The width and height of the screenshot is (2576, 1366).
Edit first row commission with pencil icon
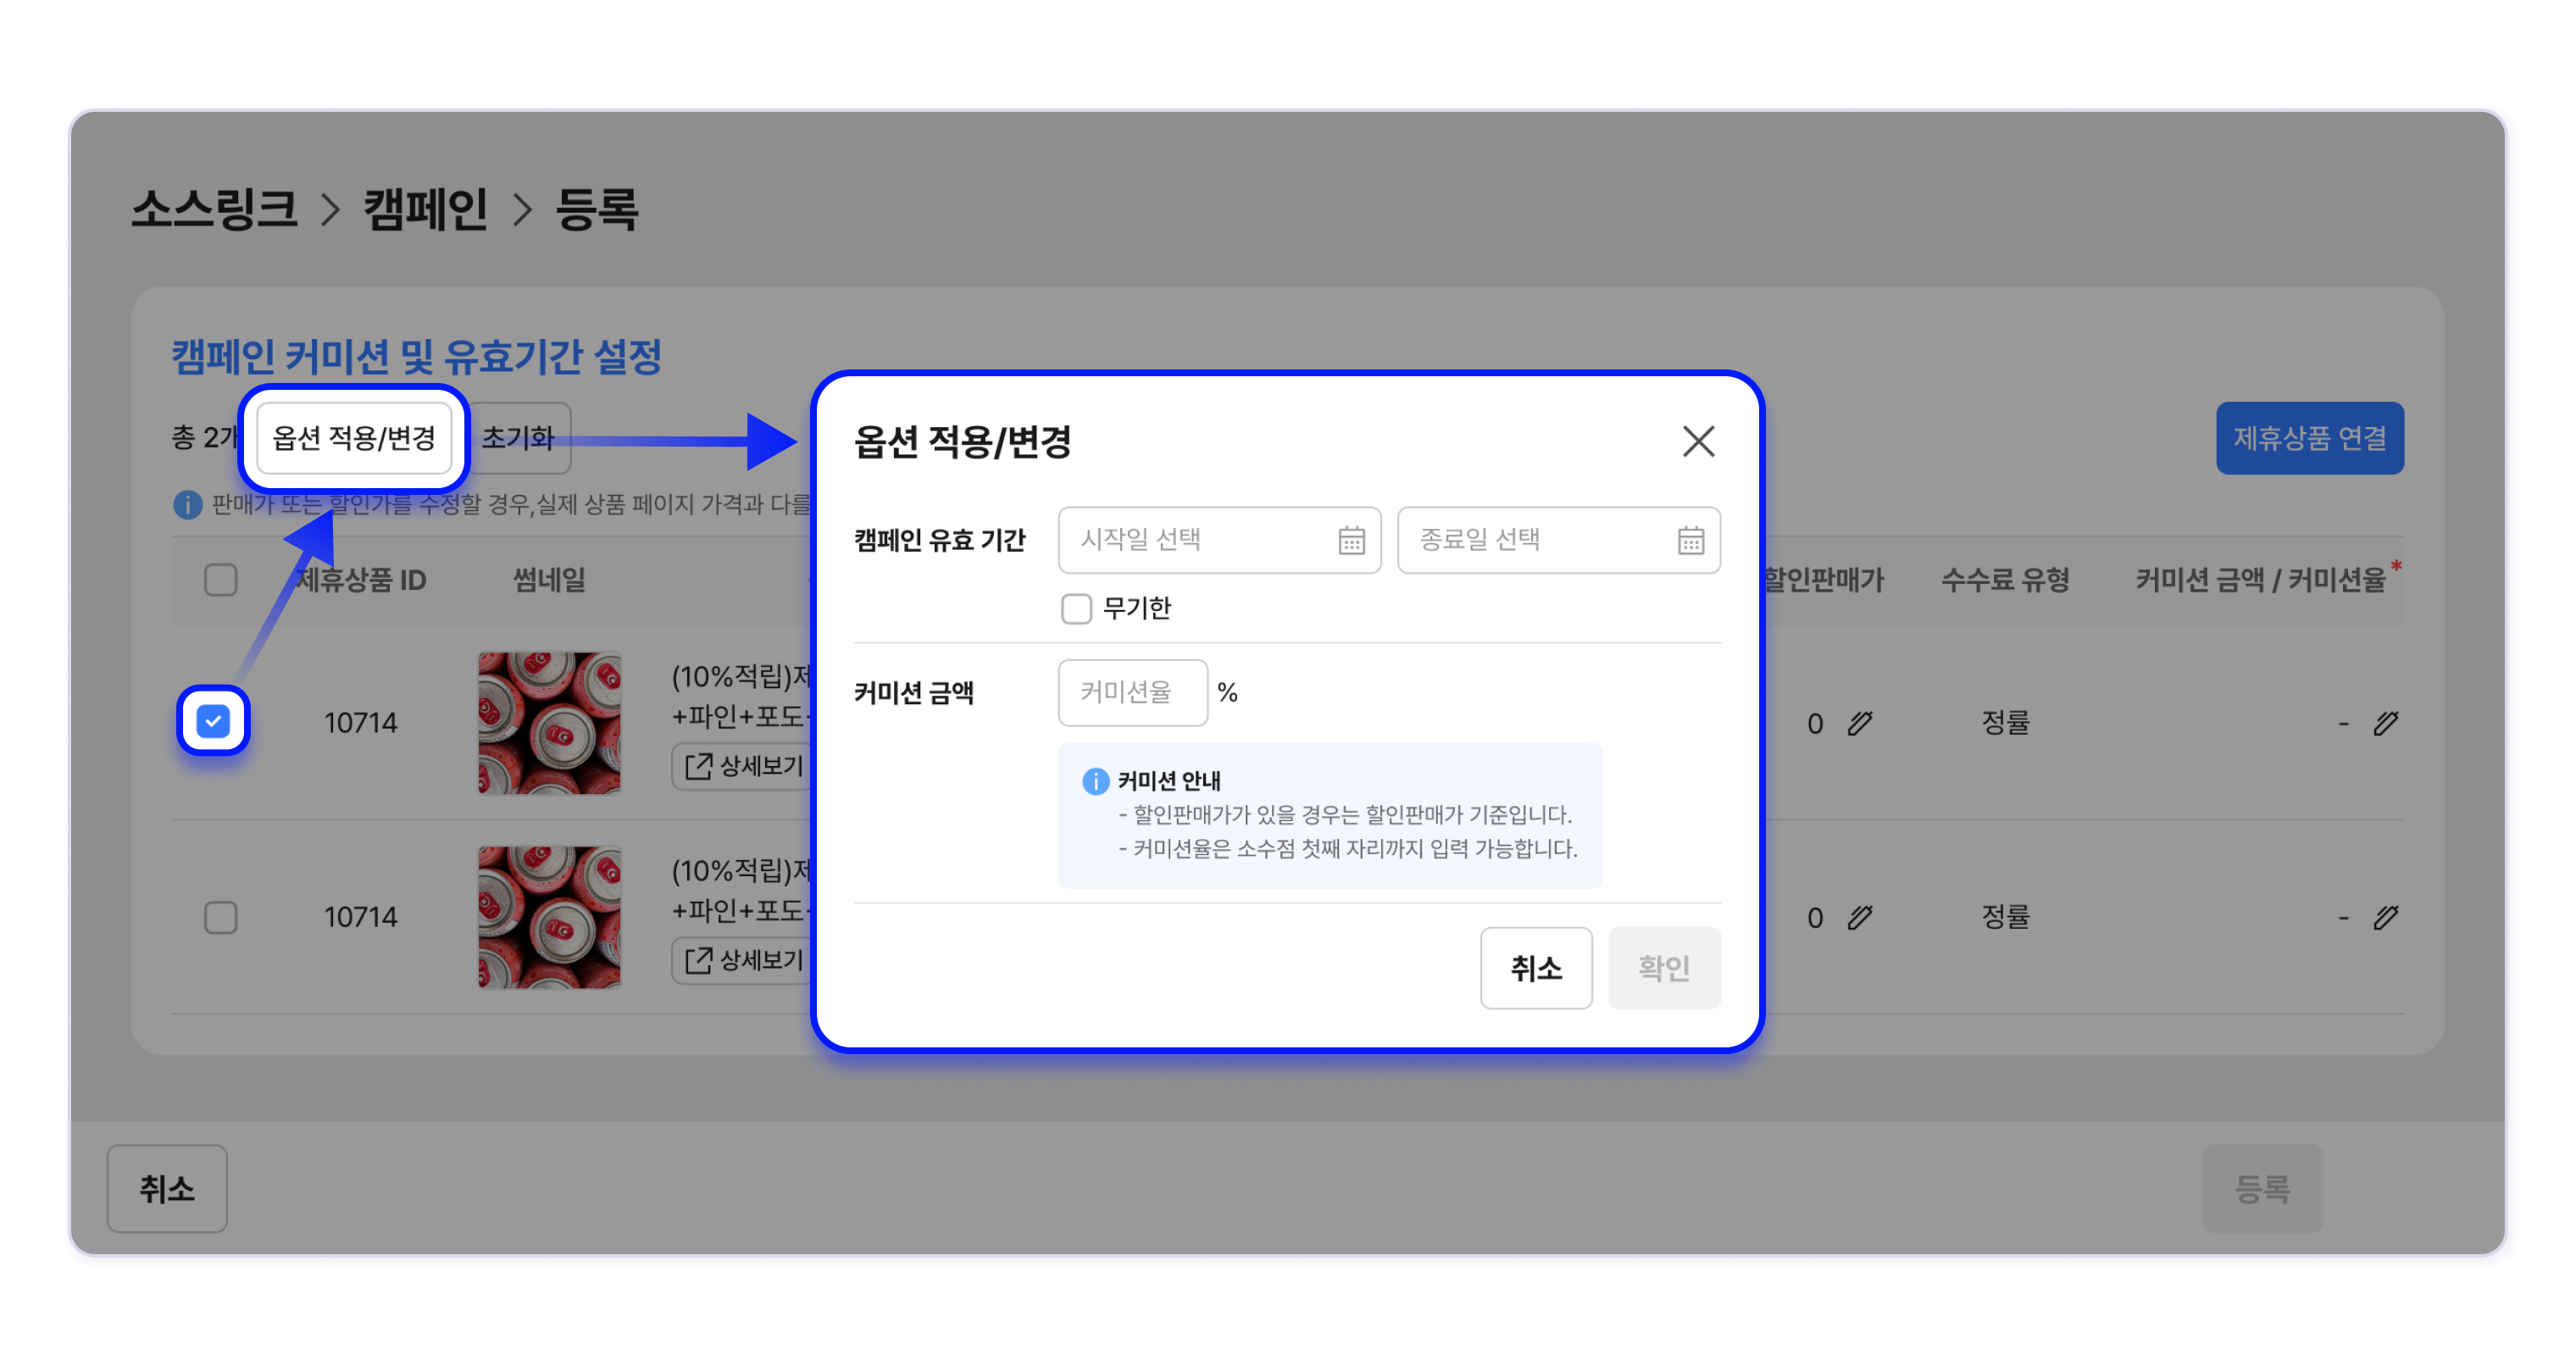(x=2386, y=723)
